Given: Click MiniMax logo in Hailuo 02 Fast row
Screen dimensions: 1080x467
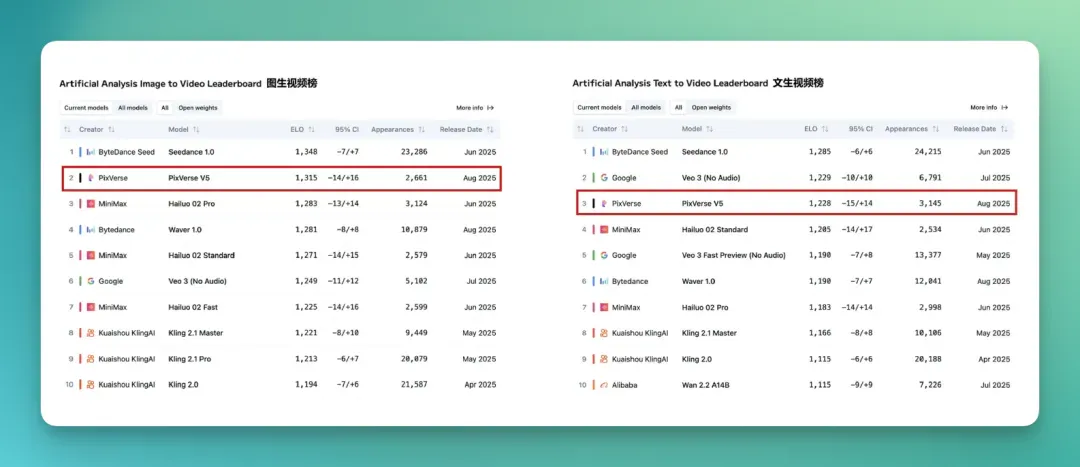Looking at the screenshot, I should pos(90,307).
